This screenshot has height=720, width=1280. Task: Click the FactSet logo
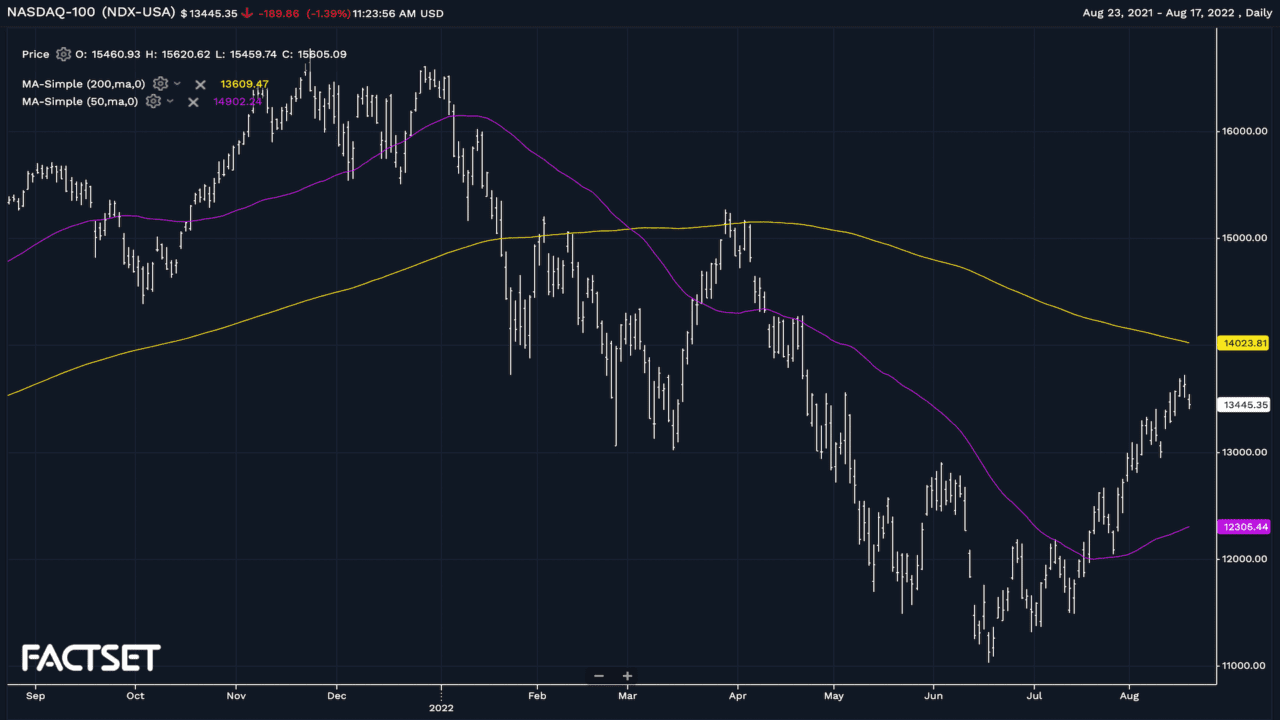point(91,658)
